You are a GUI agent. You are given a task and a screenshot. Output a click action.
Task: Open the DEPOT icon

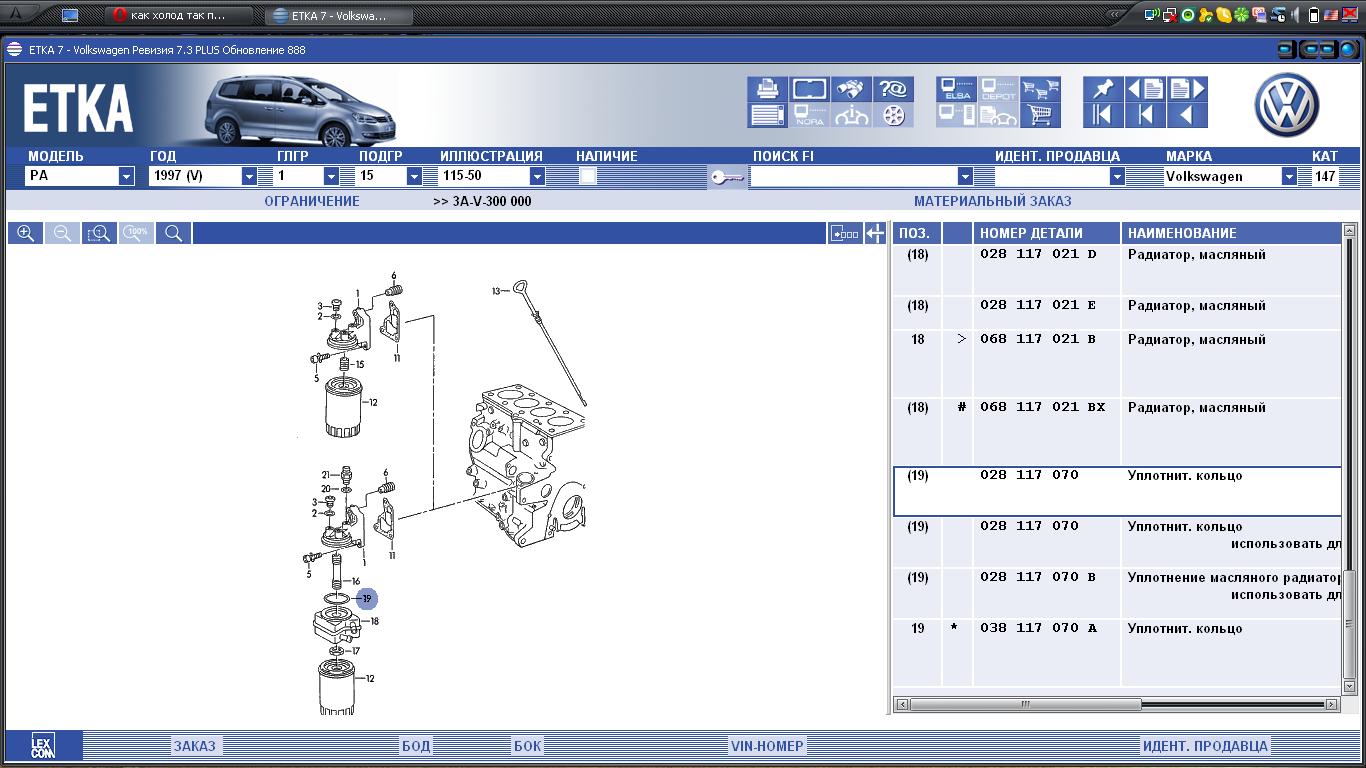tap(998, 89)
